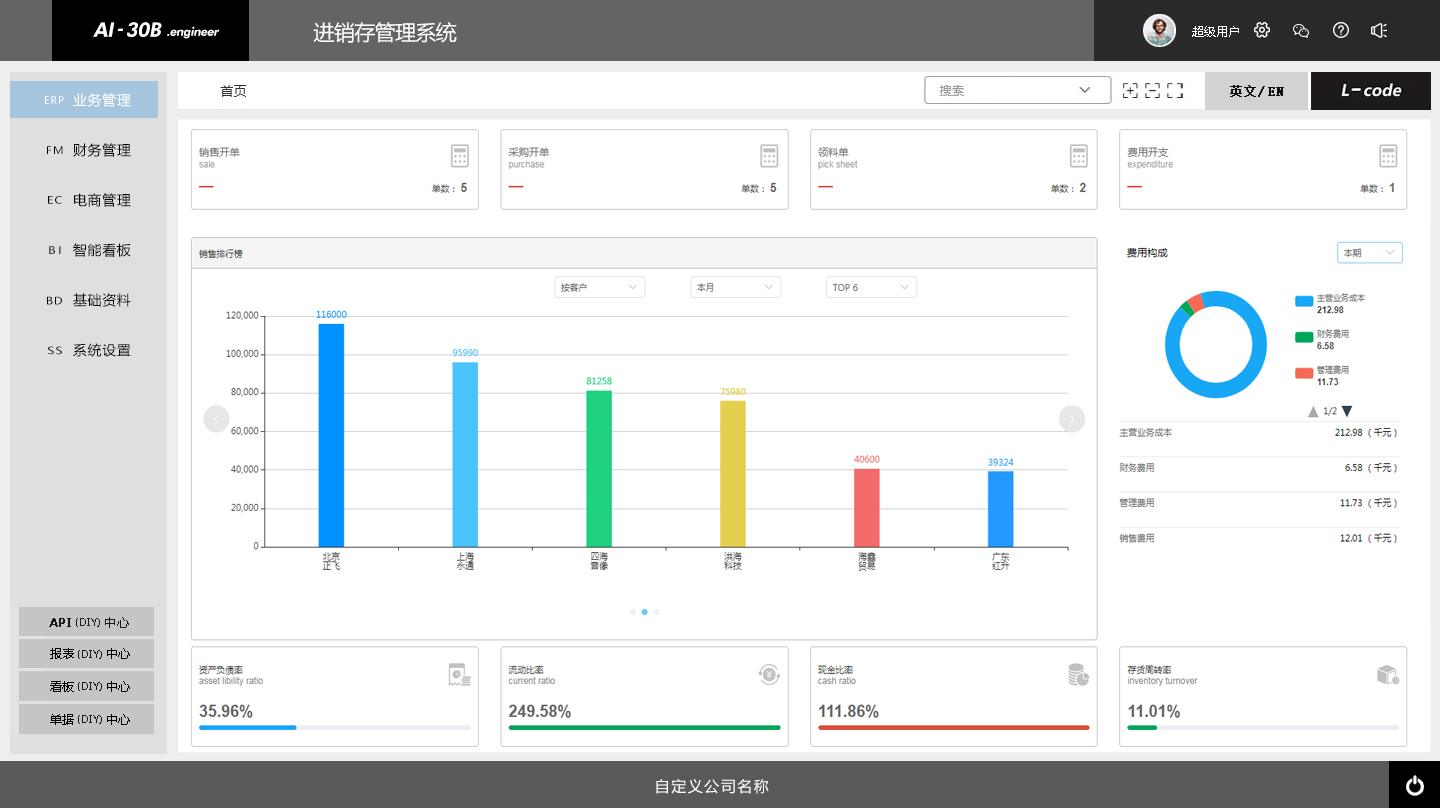1440x808 pixels.
Task: Open the 本期 period dropdown
Action: click(x=1369, y=253)
